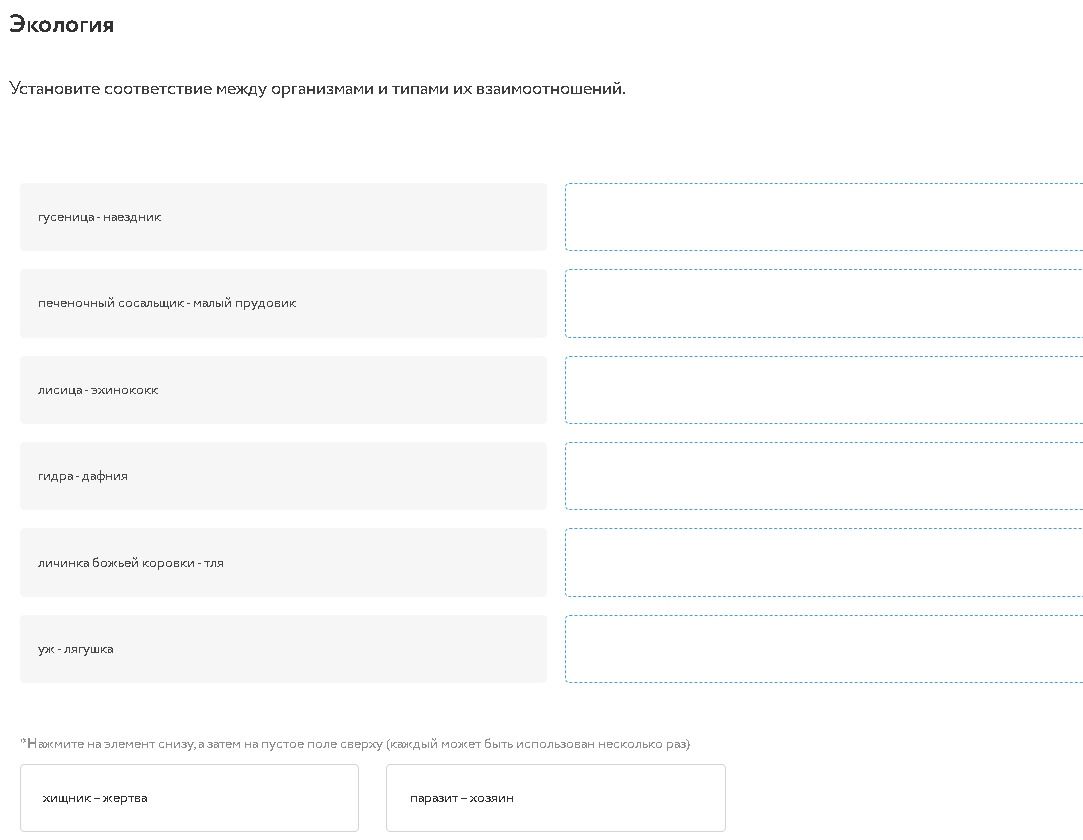The height and width of the screenshot is (840, 1083).
Task: Click the word 'организмами' in the question
Action: (322, 89)
